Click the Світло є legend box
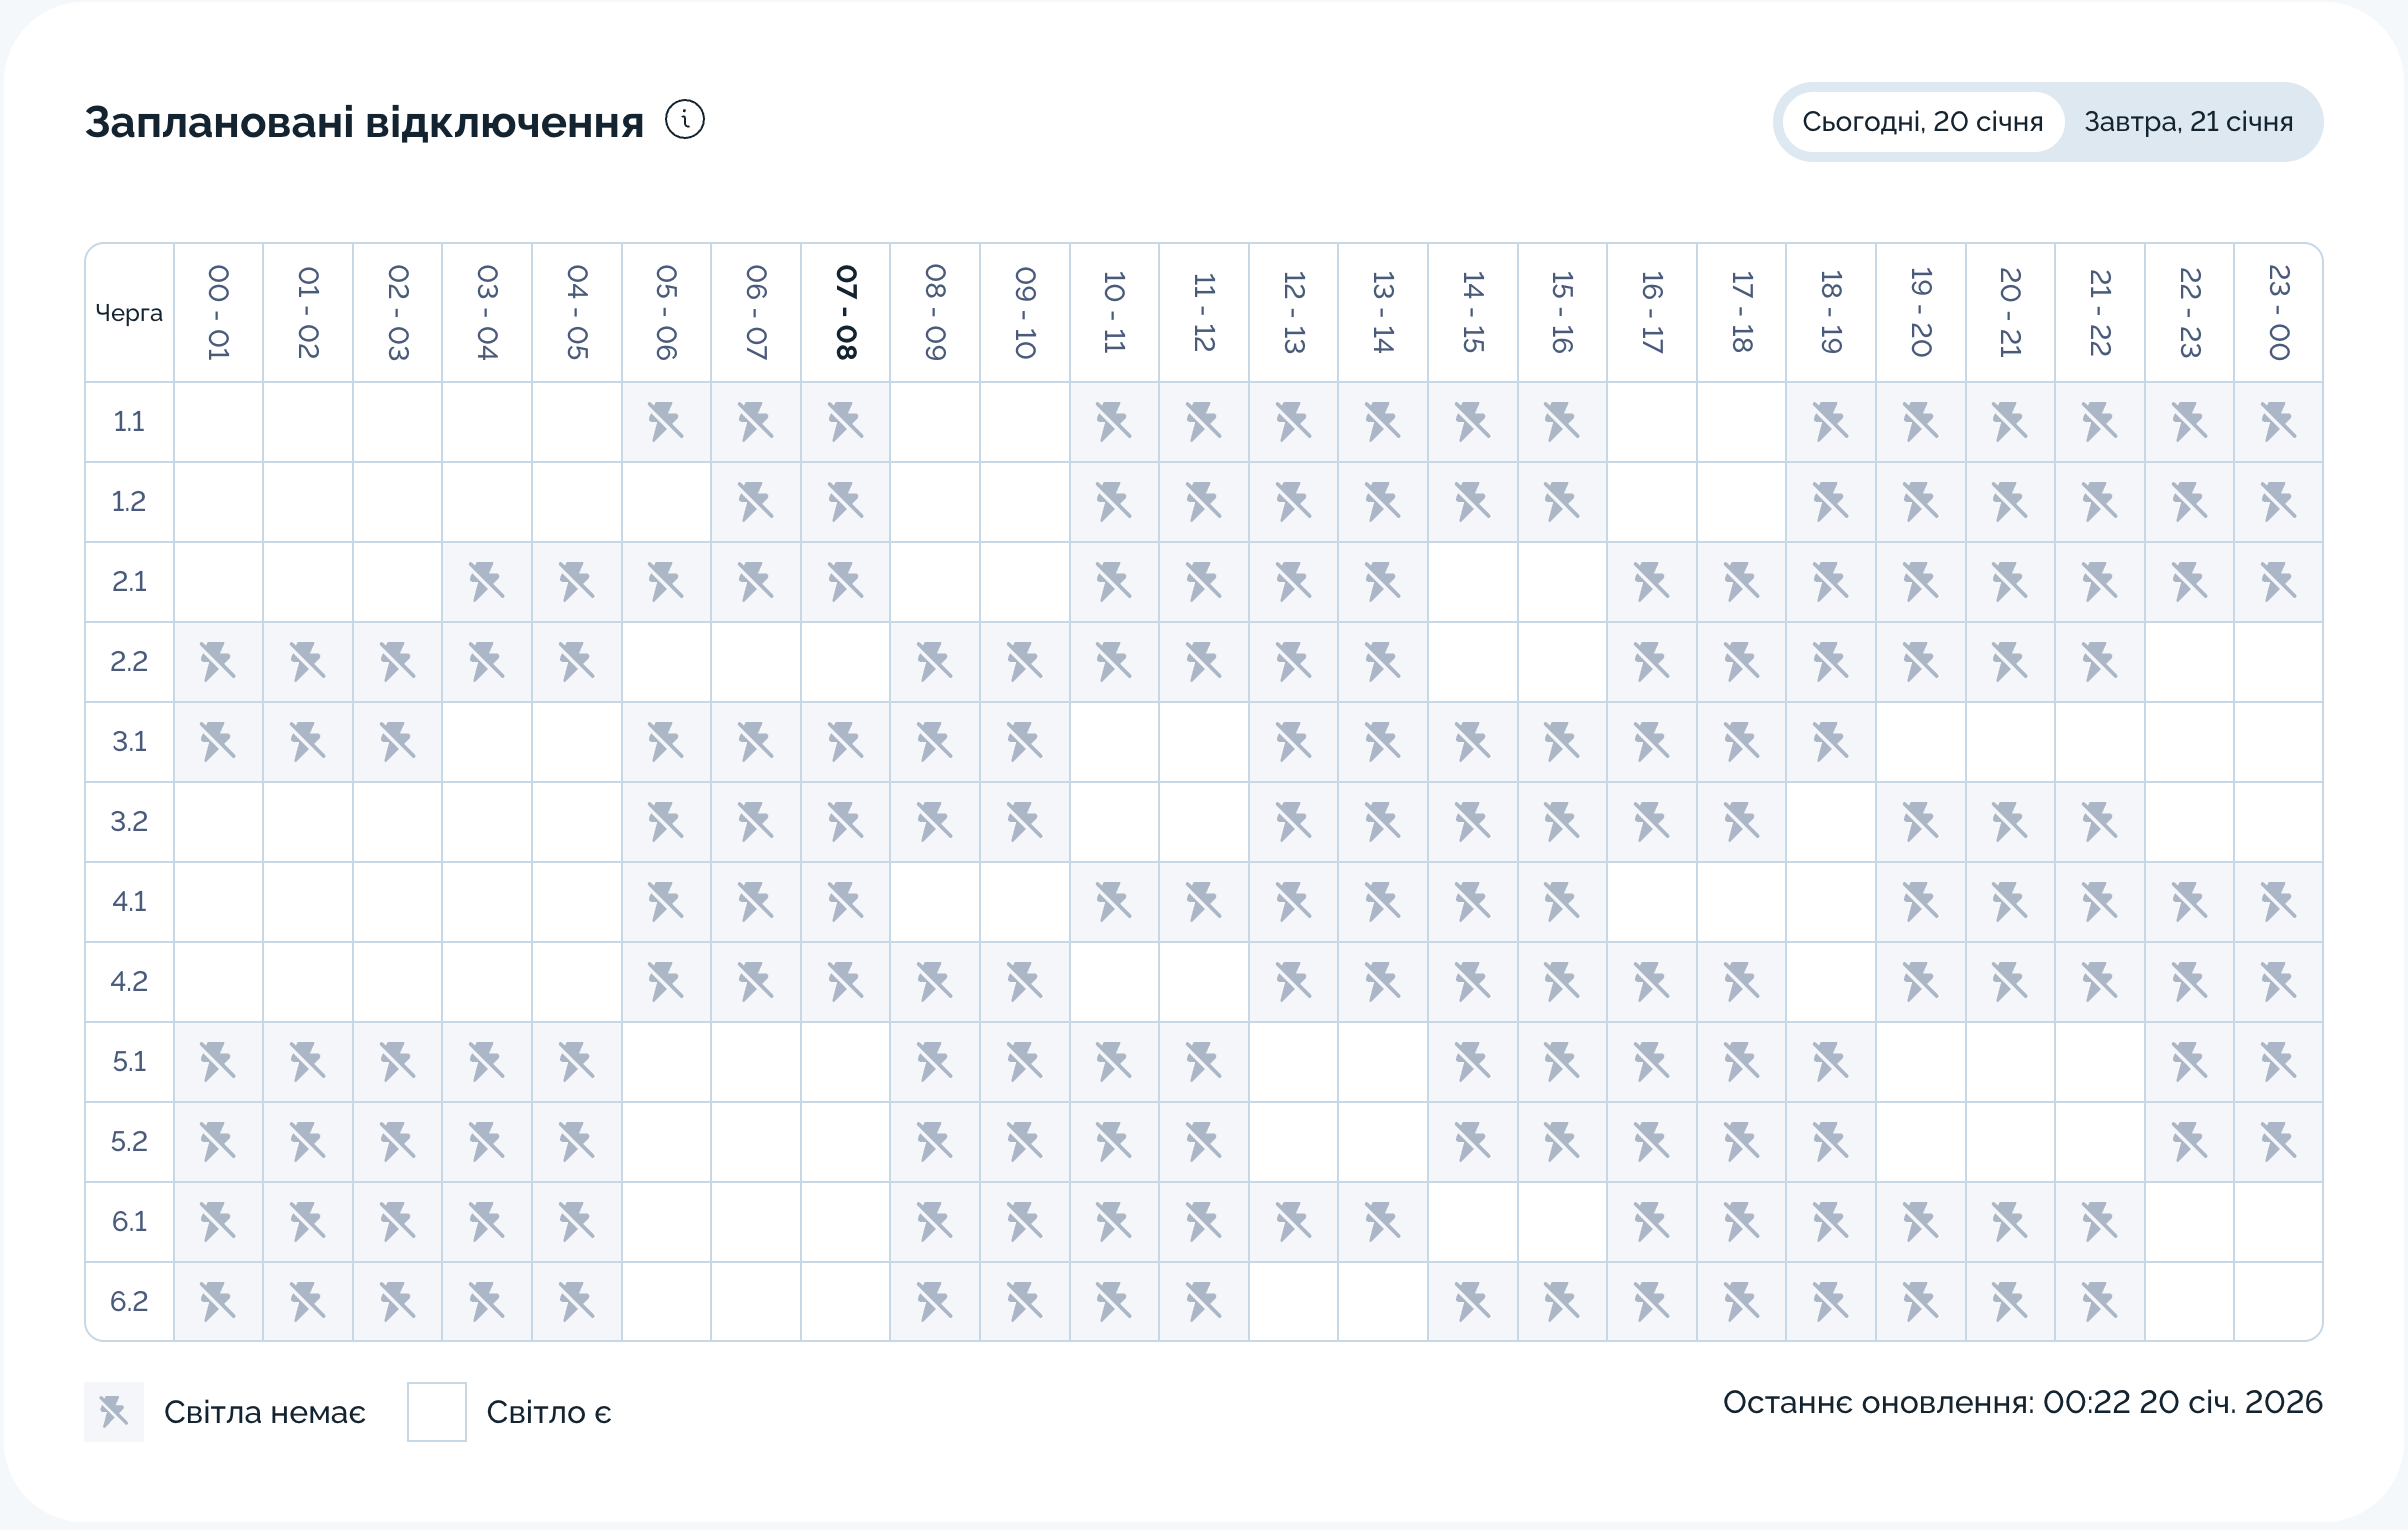This screenshot has width=2408, height=1530. click(436, 1411)
